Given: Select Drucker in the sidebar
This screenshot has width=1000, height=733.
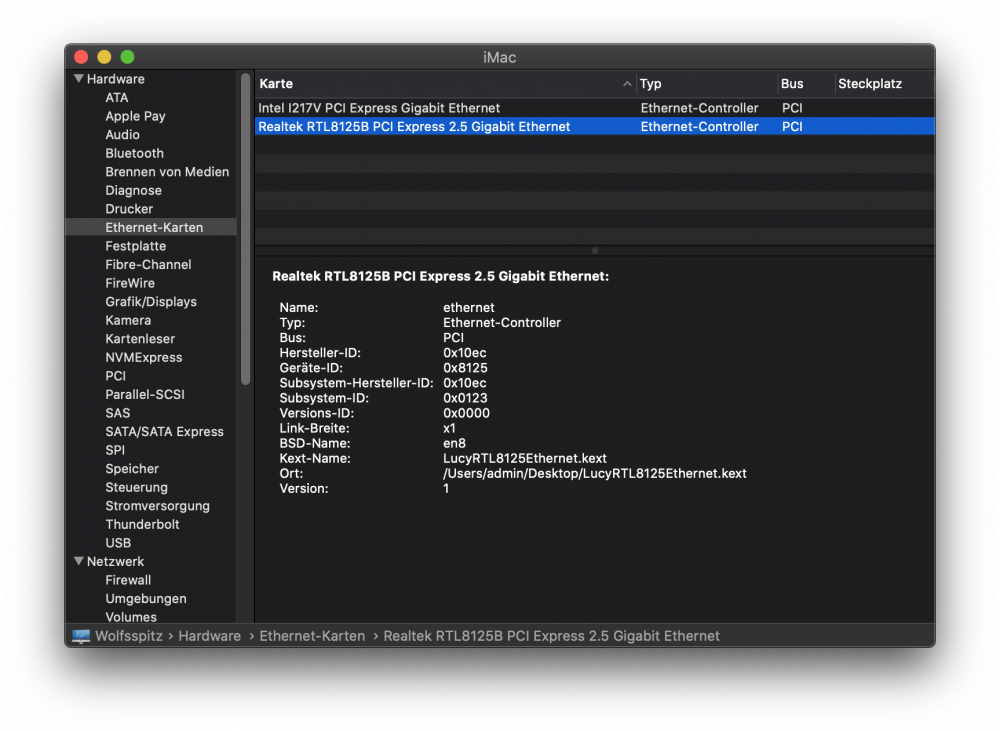Looking at the screenshot, I should [x=129, y=209].
